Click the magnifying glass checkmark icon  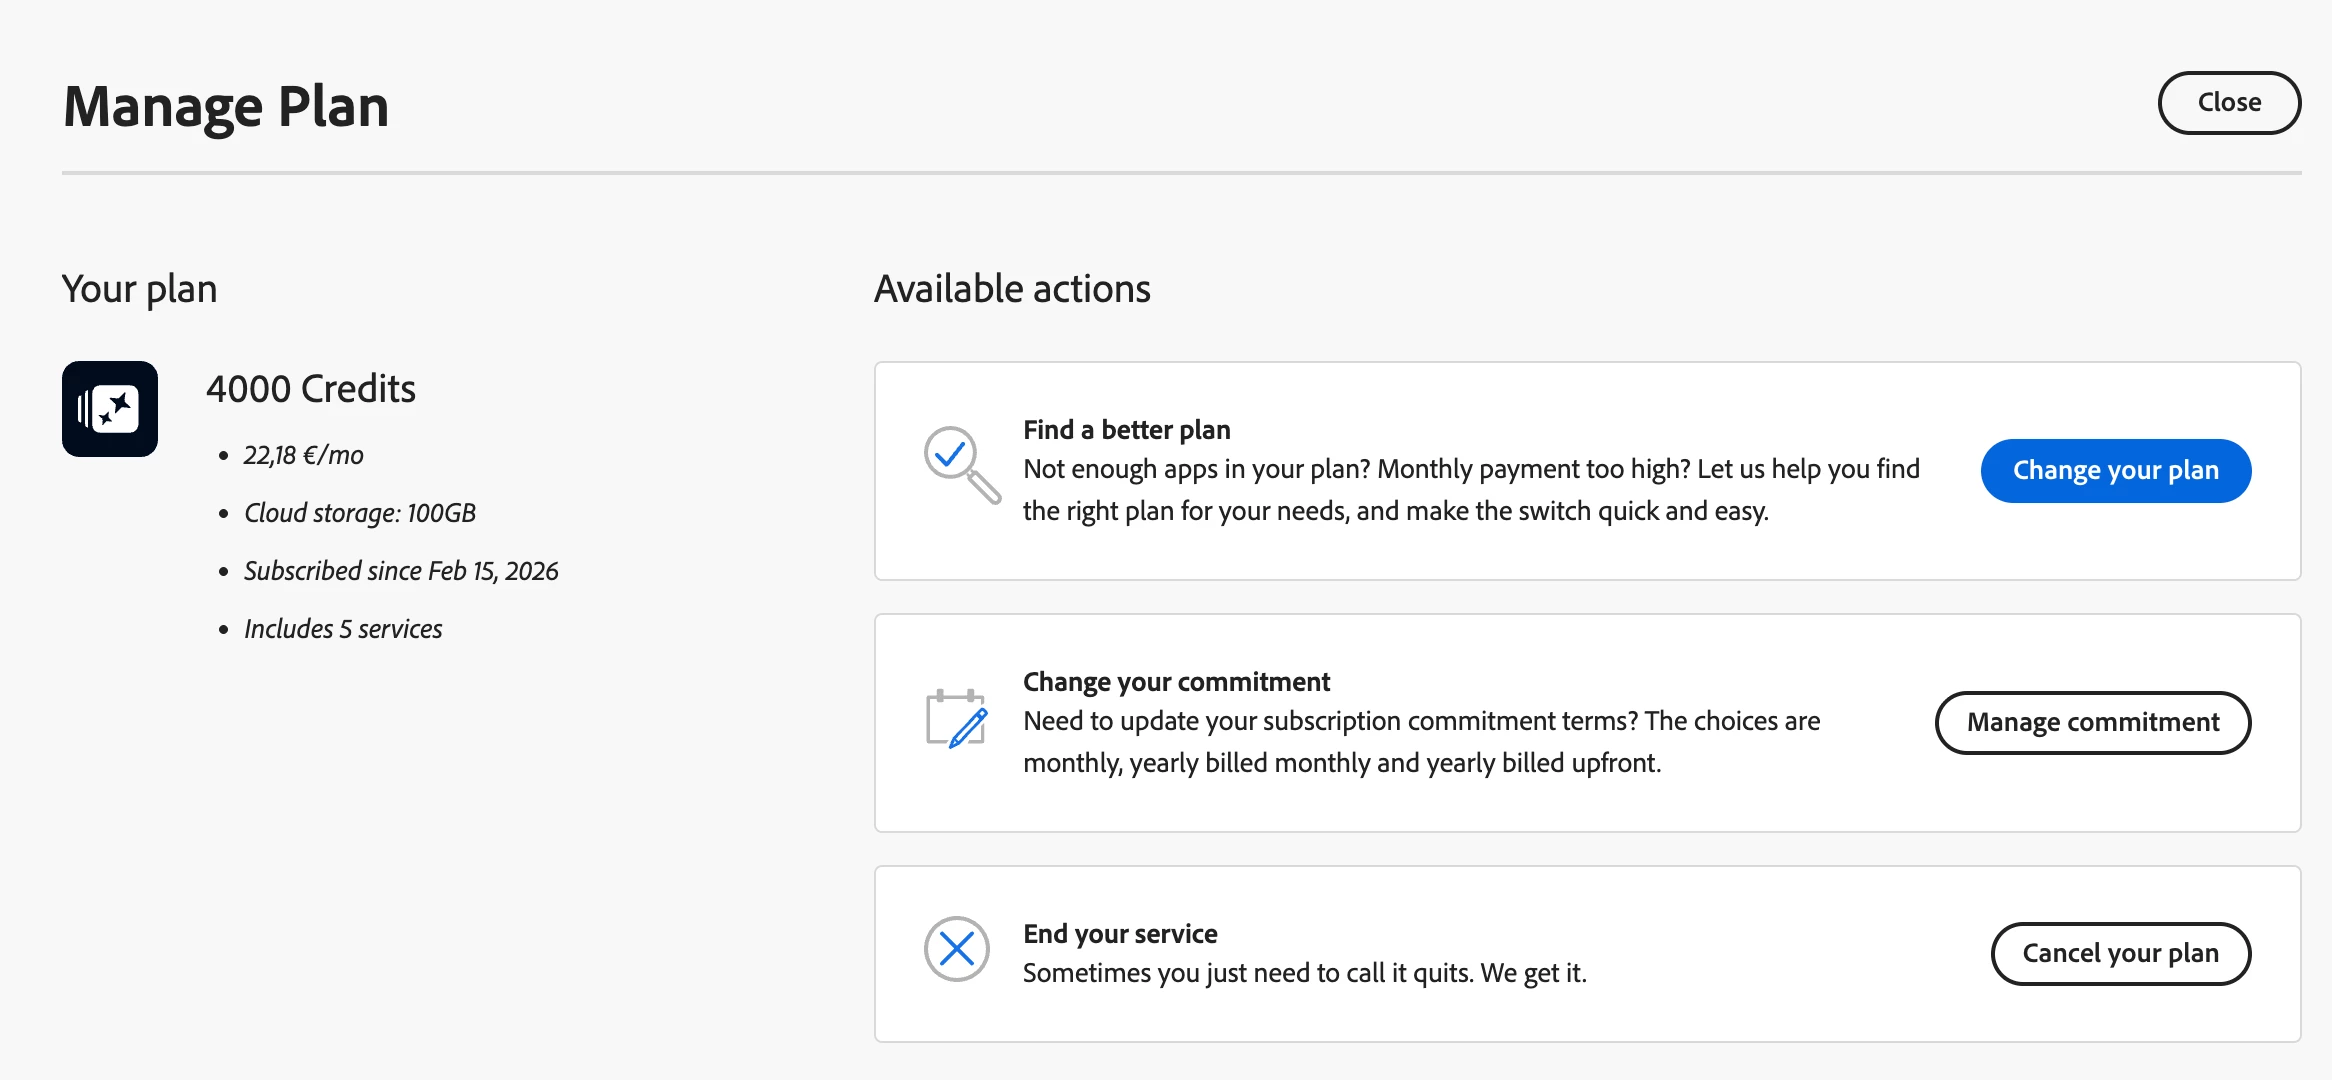(x=960, y=464)
